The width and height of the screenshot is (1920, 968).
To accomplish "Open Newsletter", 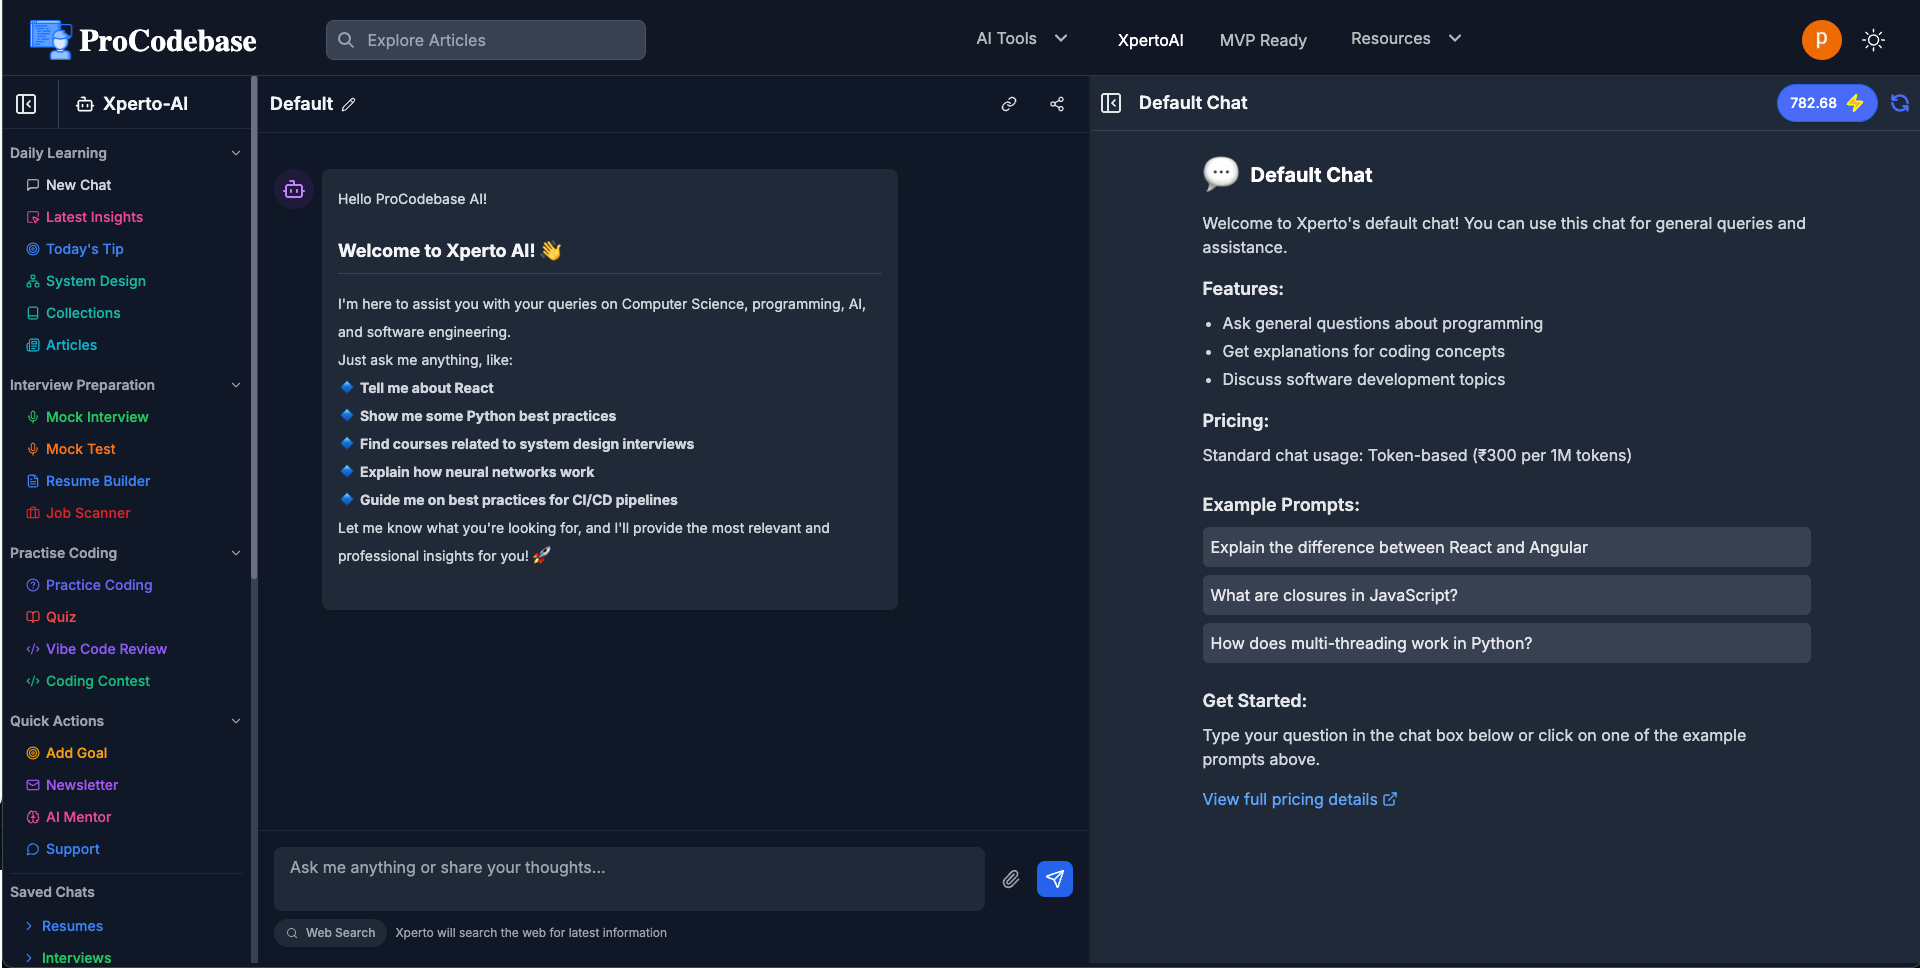I will pyautogui.click(x=72, y=785).
